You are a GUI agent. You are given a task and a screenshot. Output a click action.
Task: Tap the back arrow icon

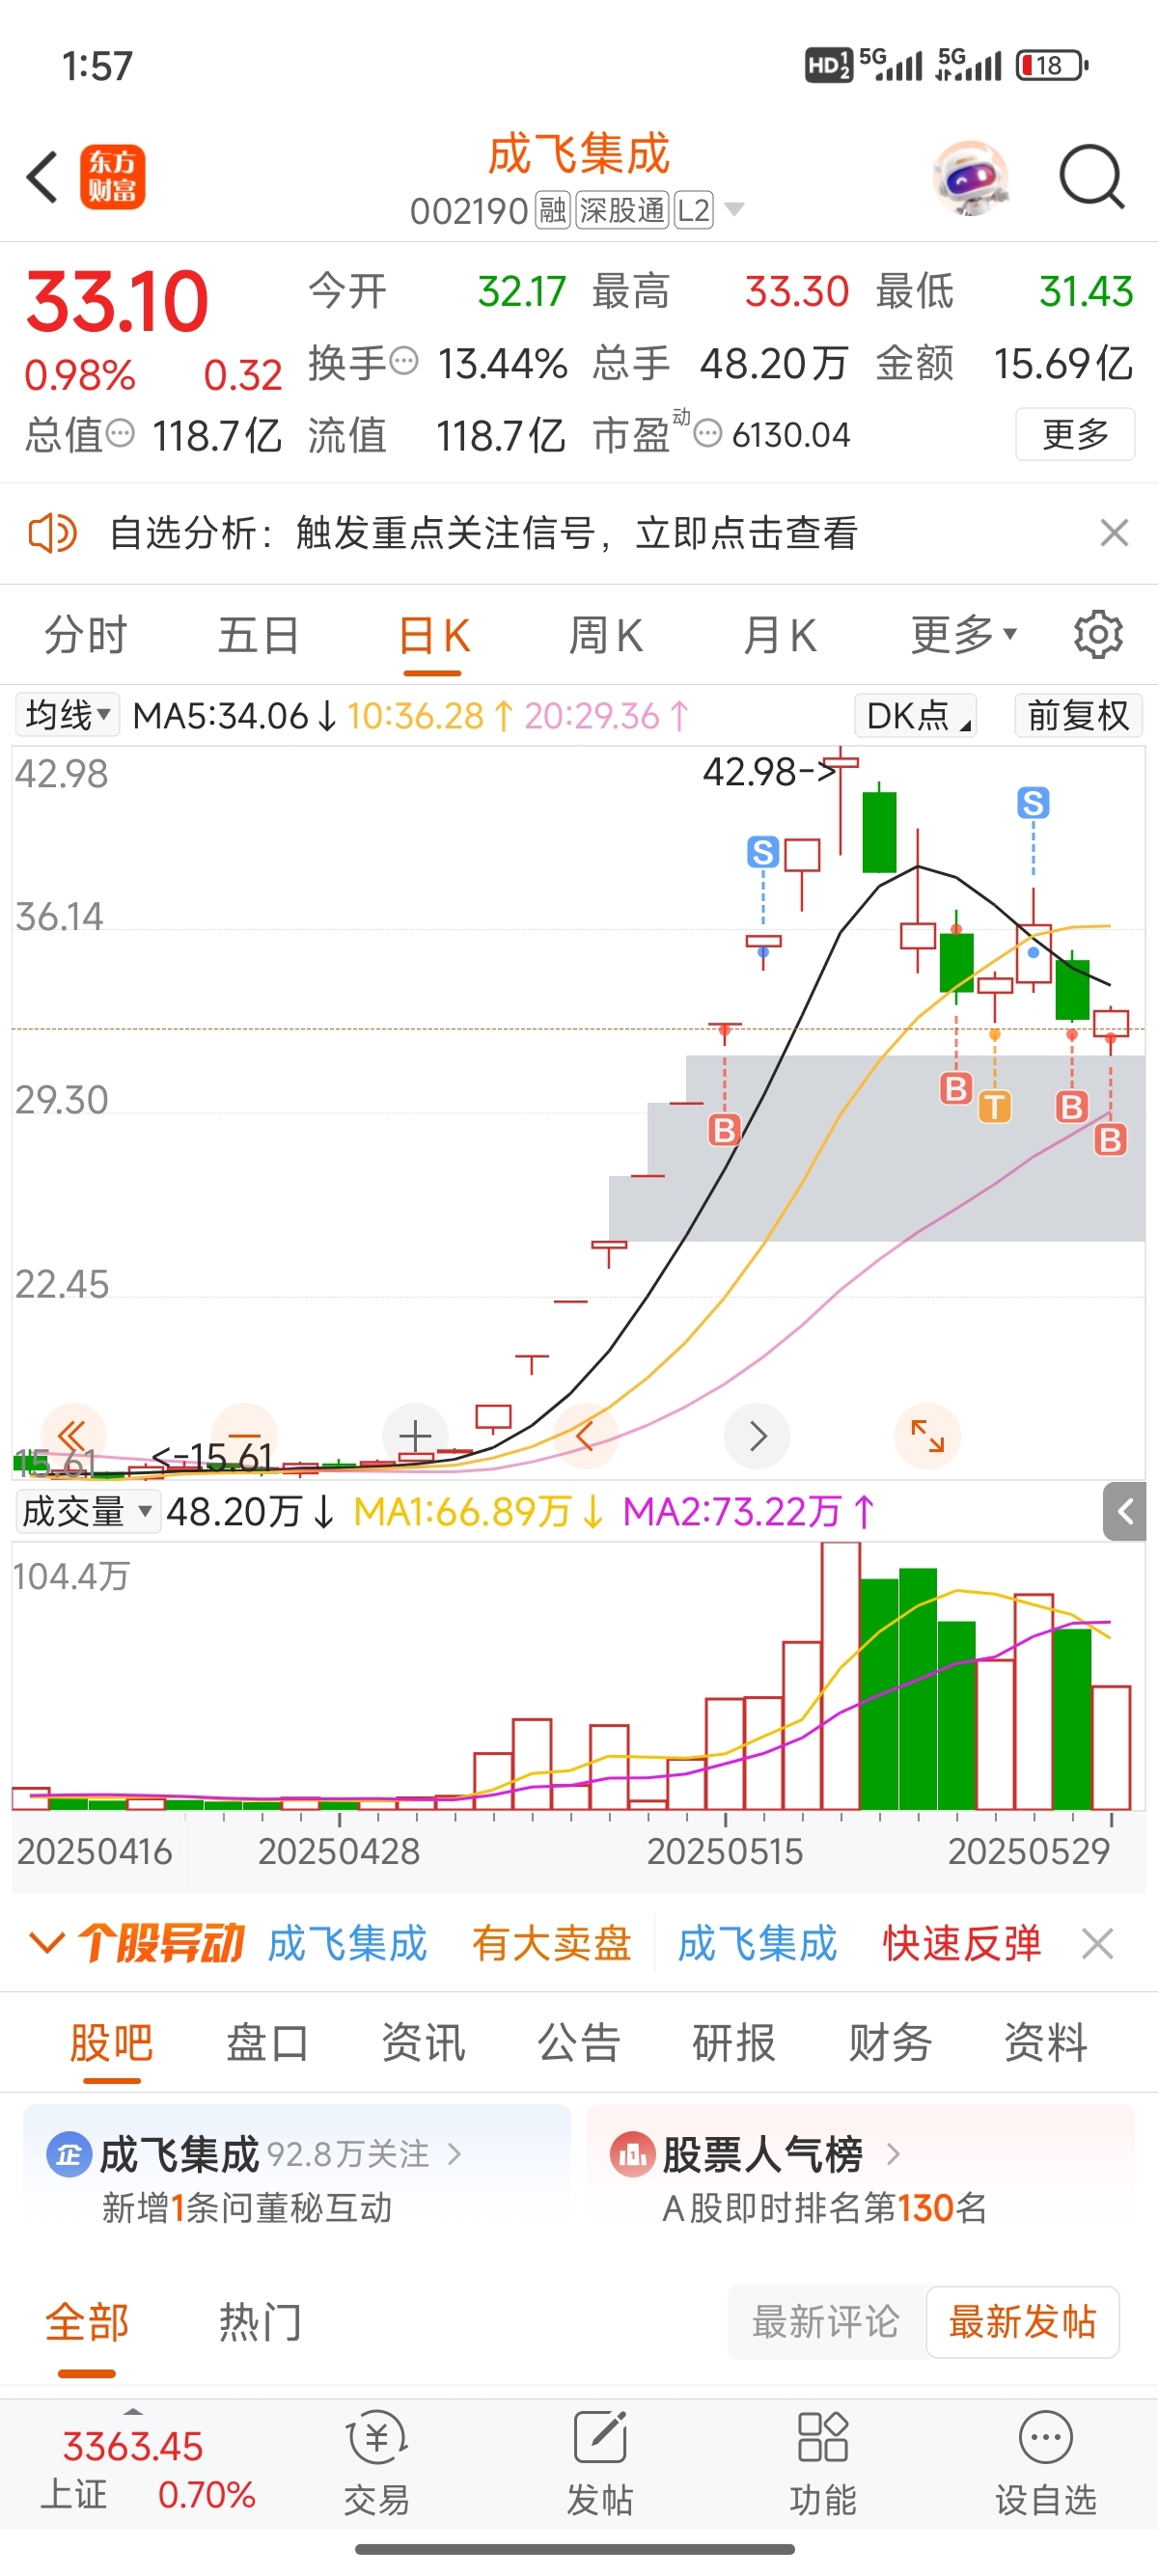(42, 178)
